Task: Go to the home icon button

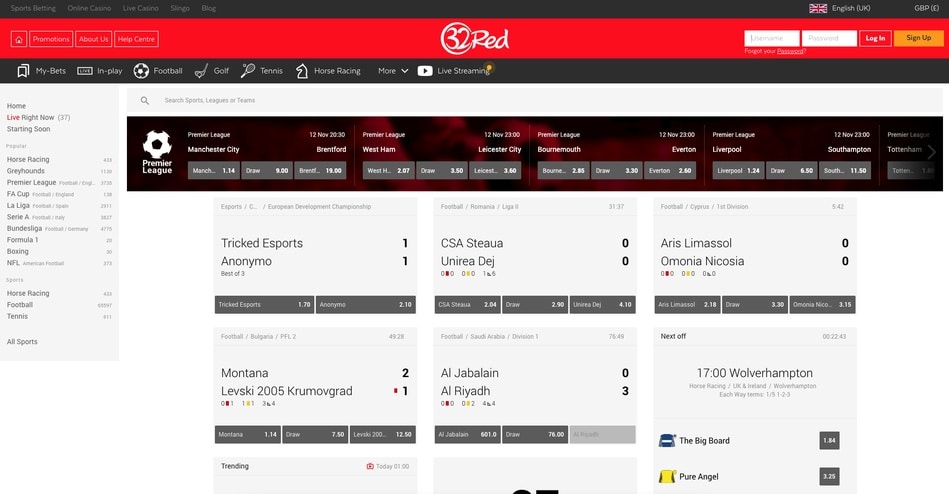Action: [19, 39]
